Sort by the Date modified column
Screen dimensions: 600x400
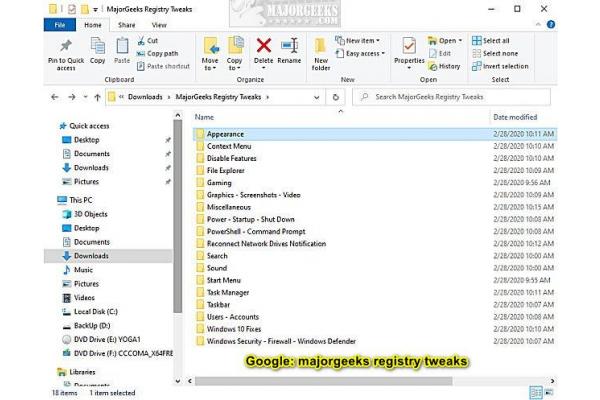tap(515, 117)
